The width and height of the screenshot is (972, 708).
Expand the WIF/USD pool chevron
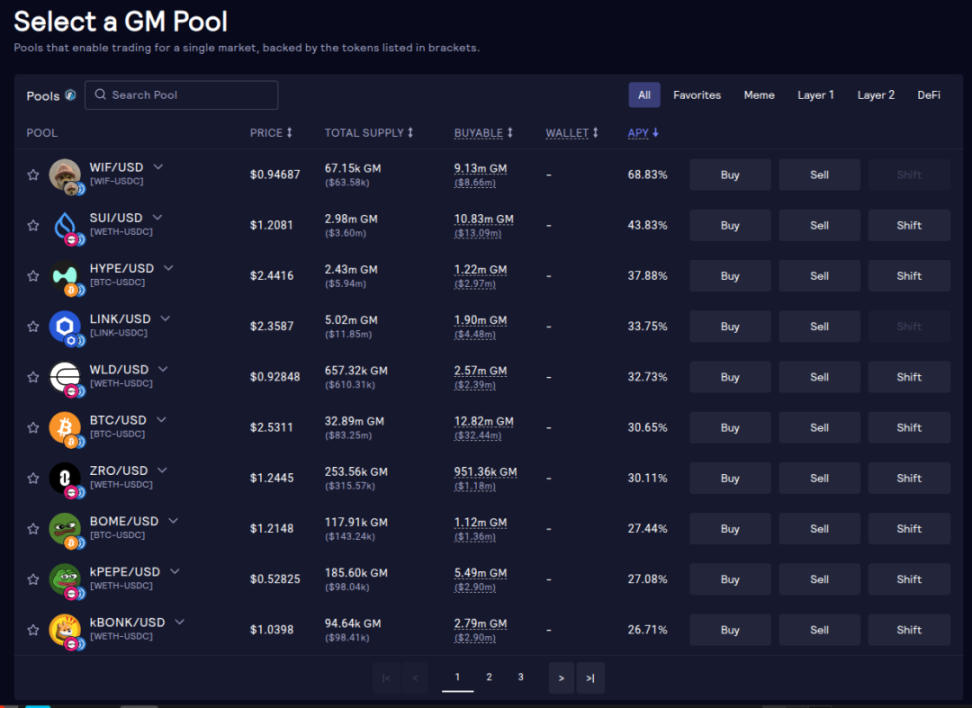pyautogui.click(x=158, y=167)
